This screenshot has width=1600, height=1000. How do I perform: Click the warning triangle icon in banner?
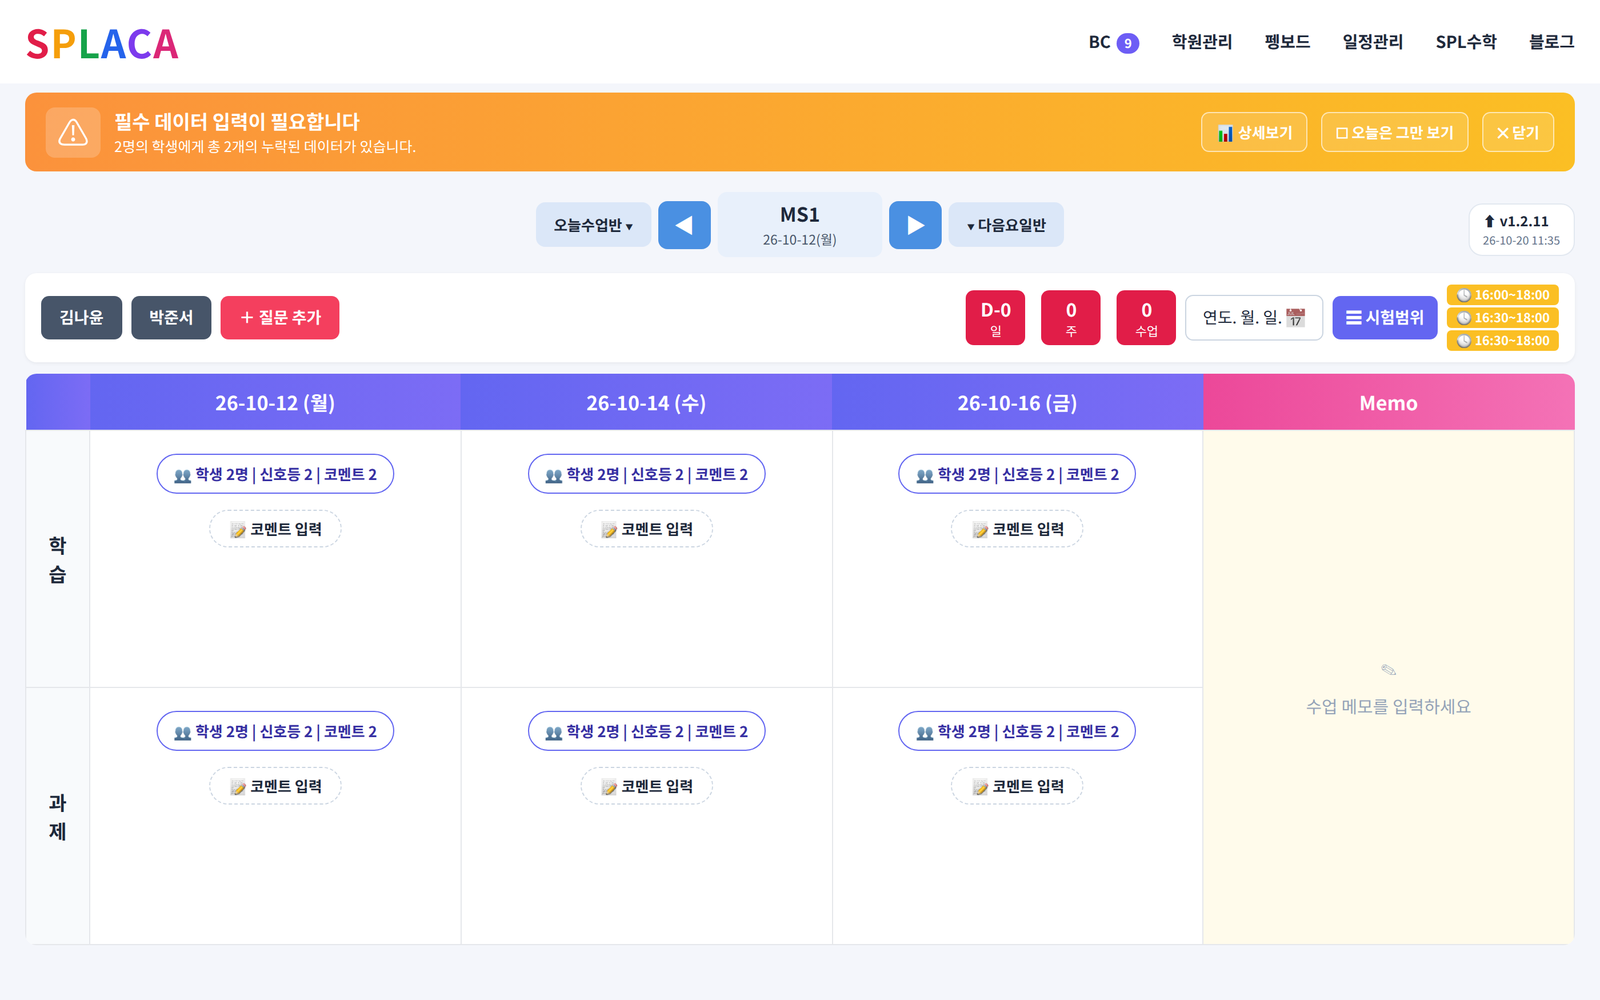click(73, 132)
